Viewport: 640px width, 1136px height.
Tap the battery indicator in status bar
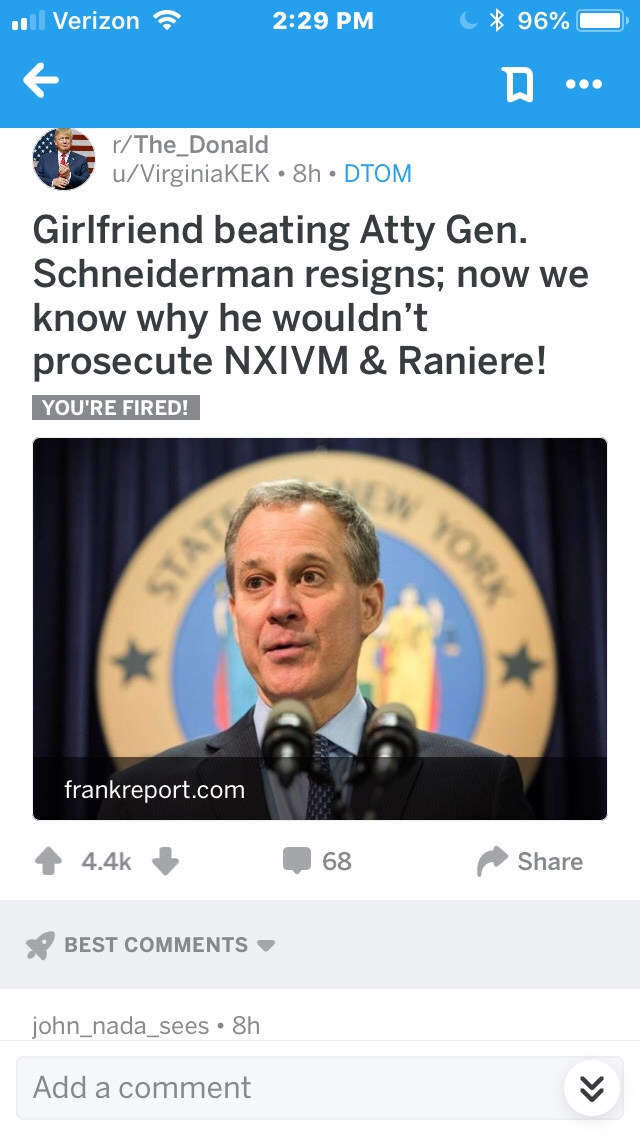click(601, 20)
